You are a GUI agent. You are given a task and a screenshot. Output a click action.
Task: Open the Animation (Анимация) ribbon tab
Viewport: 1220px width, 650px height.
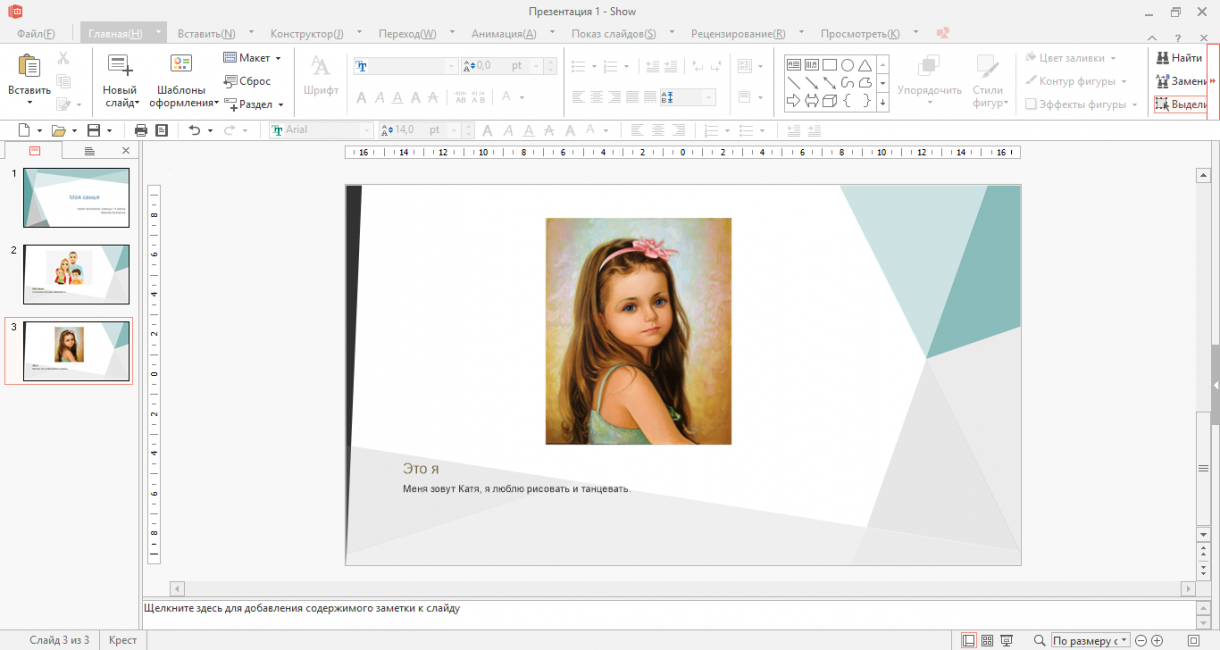pyautogui.click(x=503, y=33)
